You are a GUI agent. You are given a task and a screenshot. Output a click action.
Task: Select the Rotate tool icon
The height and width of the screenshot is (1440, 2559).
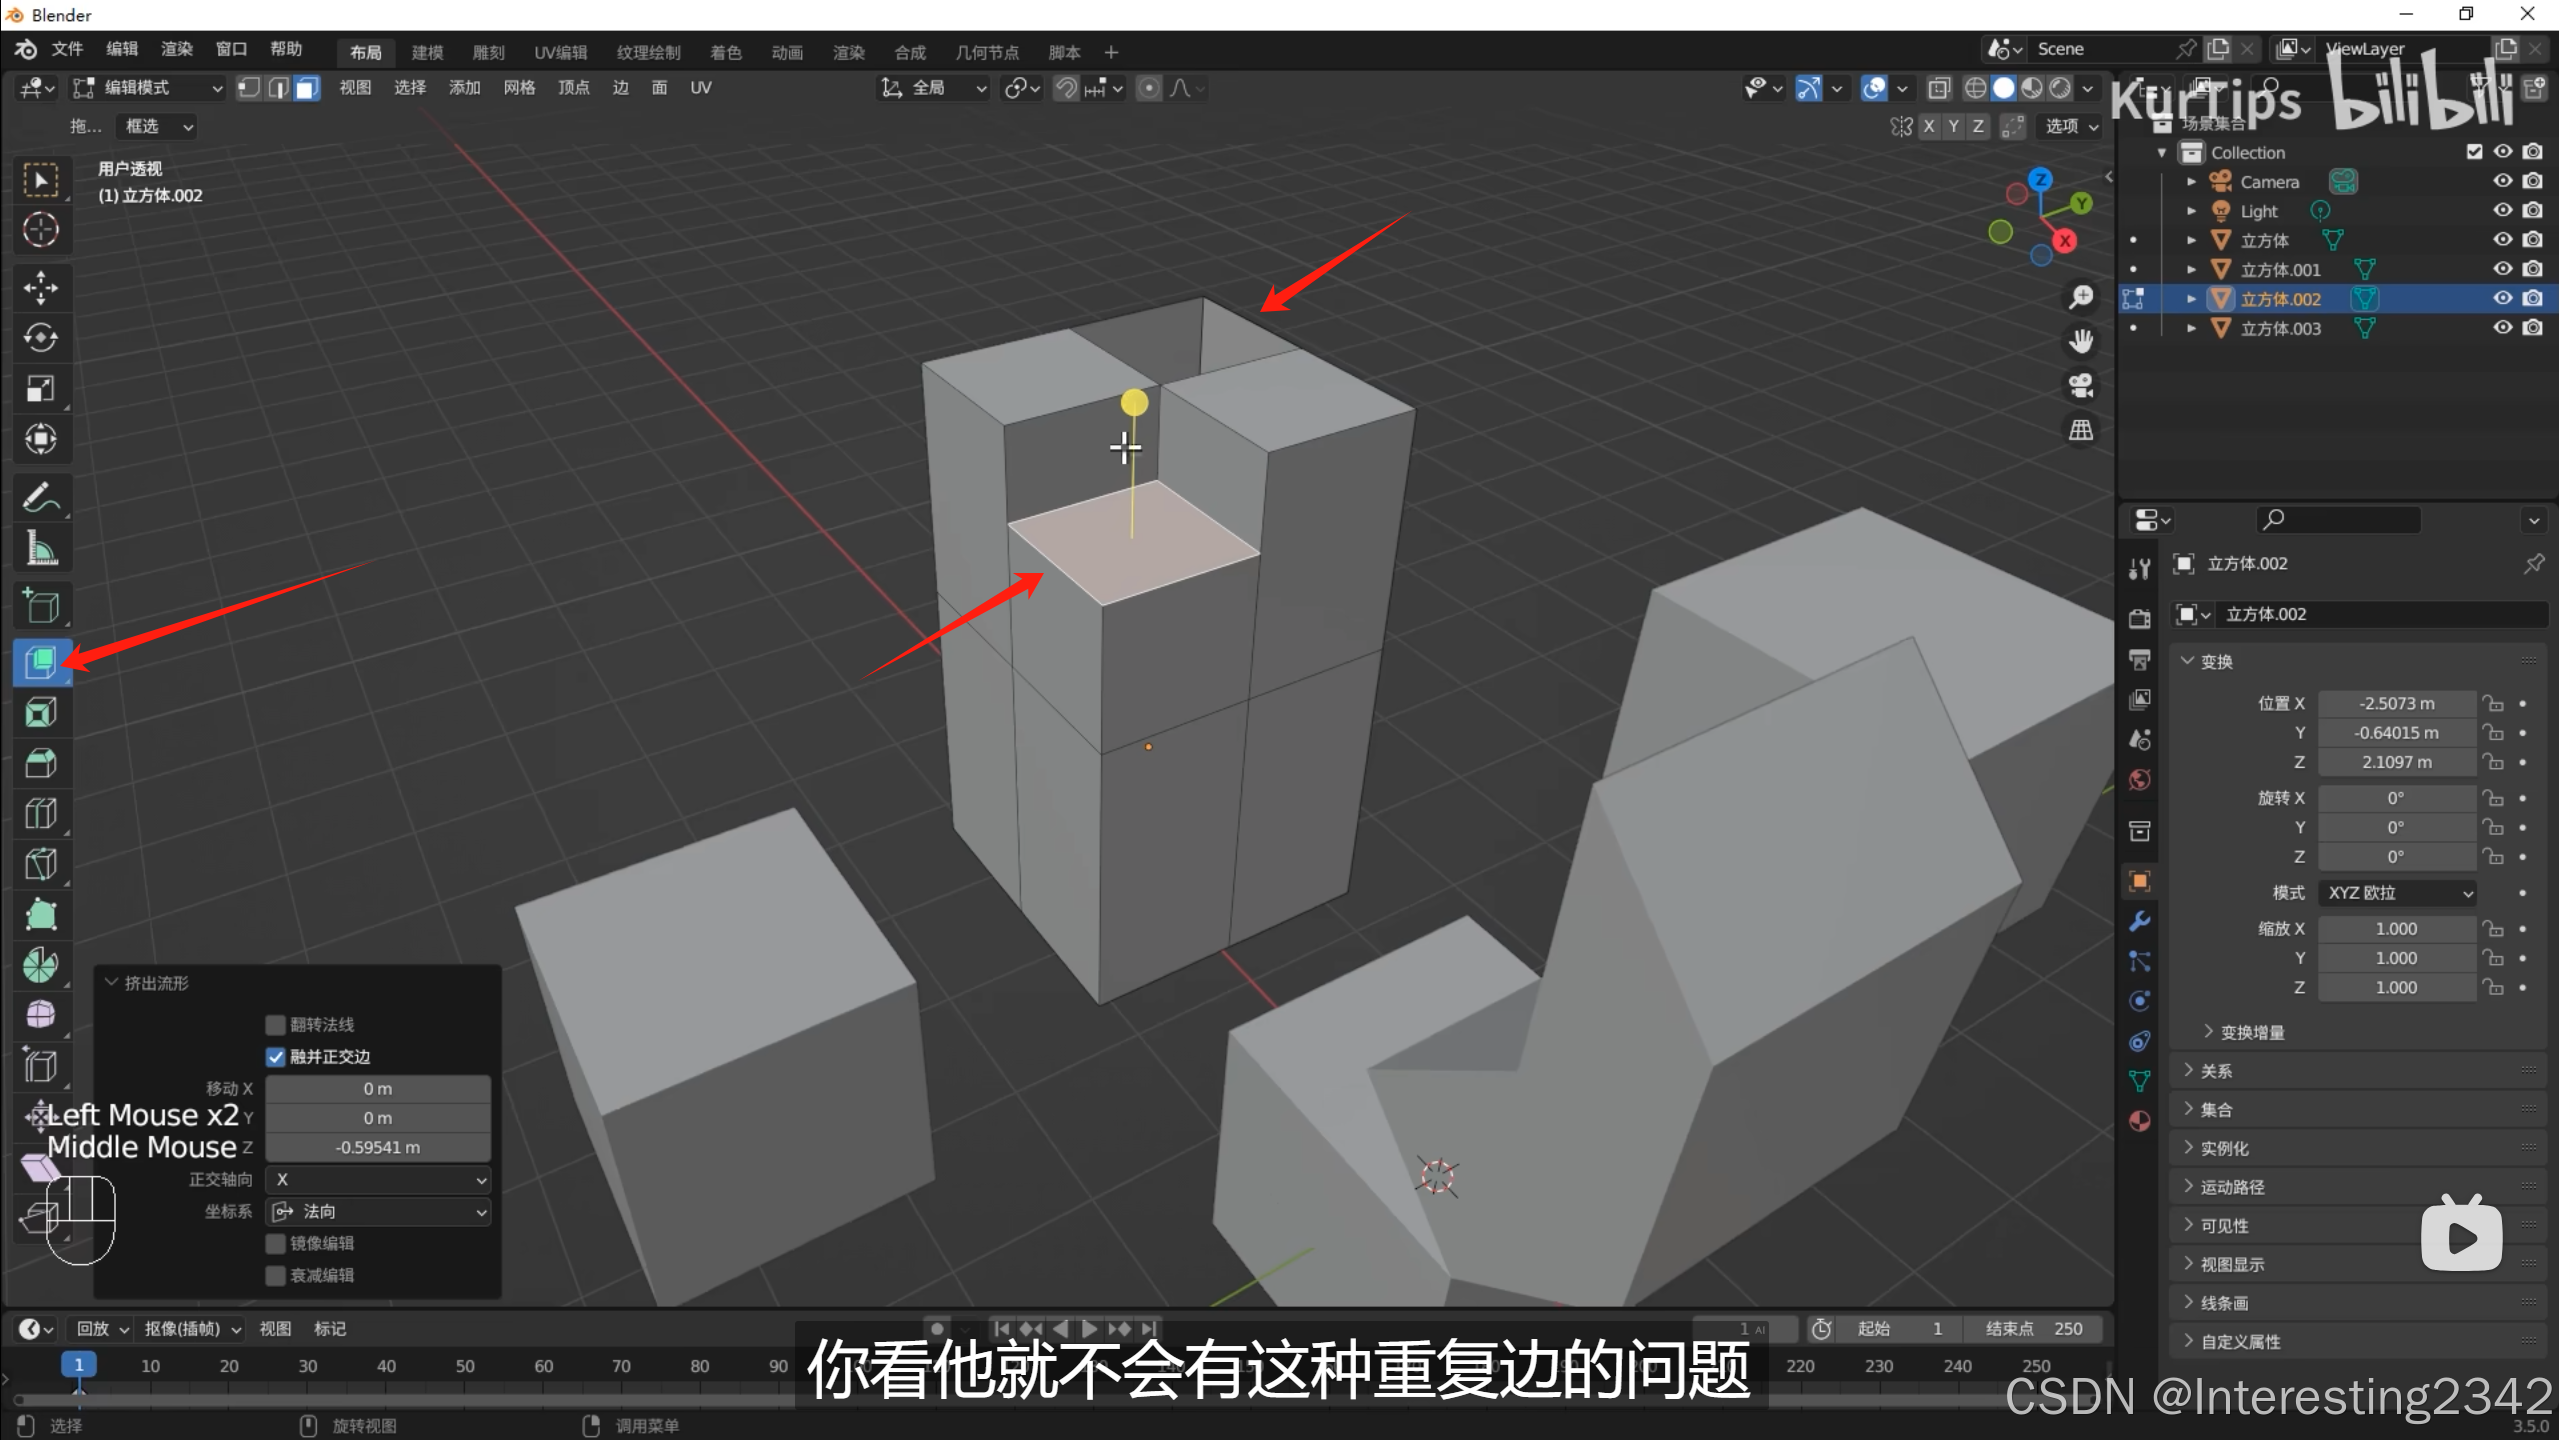[x=41, y=338]
